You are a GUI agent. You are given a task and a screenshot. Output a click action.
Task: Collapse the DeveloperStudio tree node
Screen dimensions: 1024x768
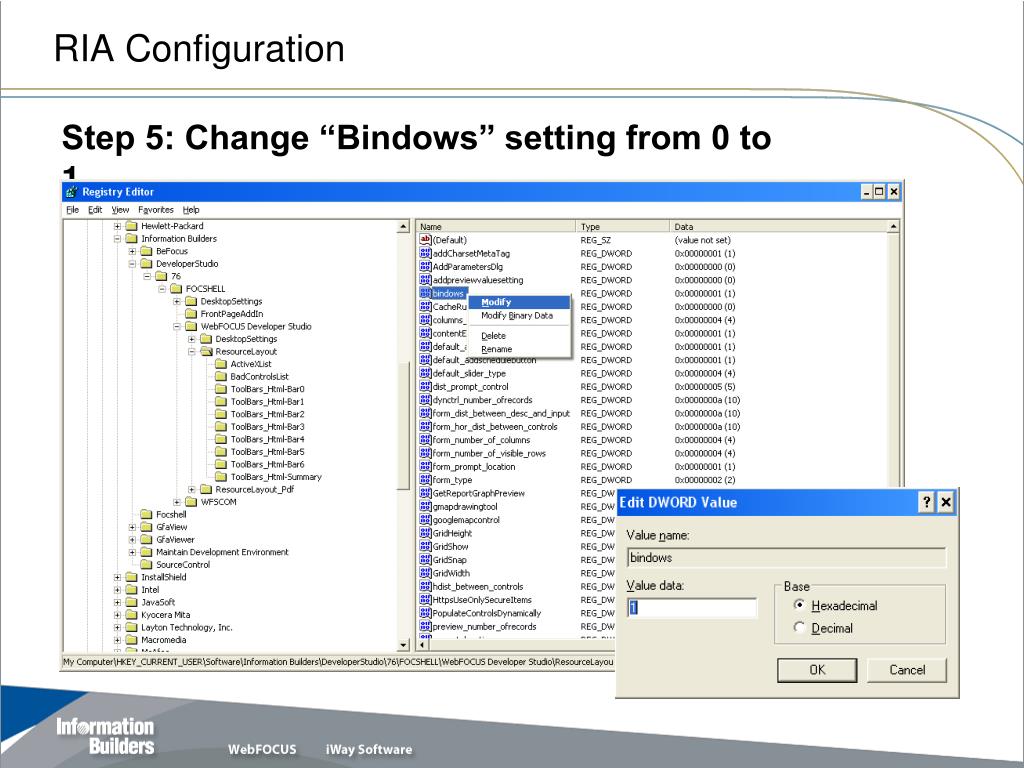(x=133, y=264)
